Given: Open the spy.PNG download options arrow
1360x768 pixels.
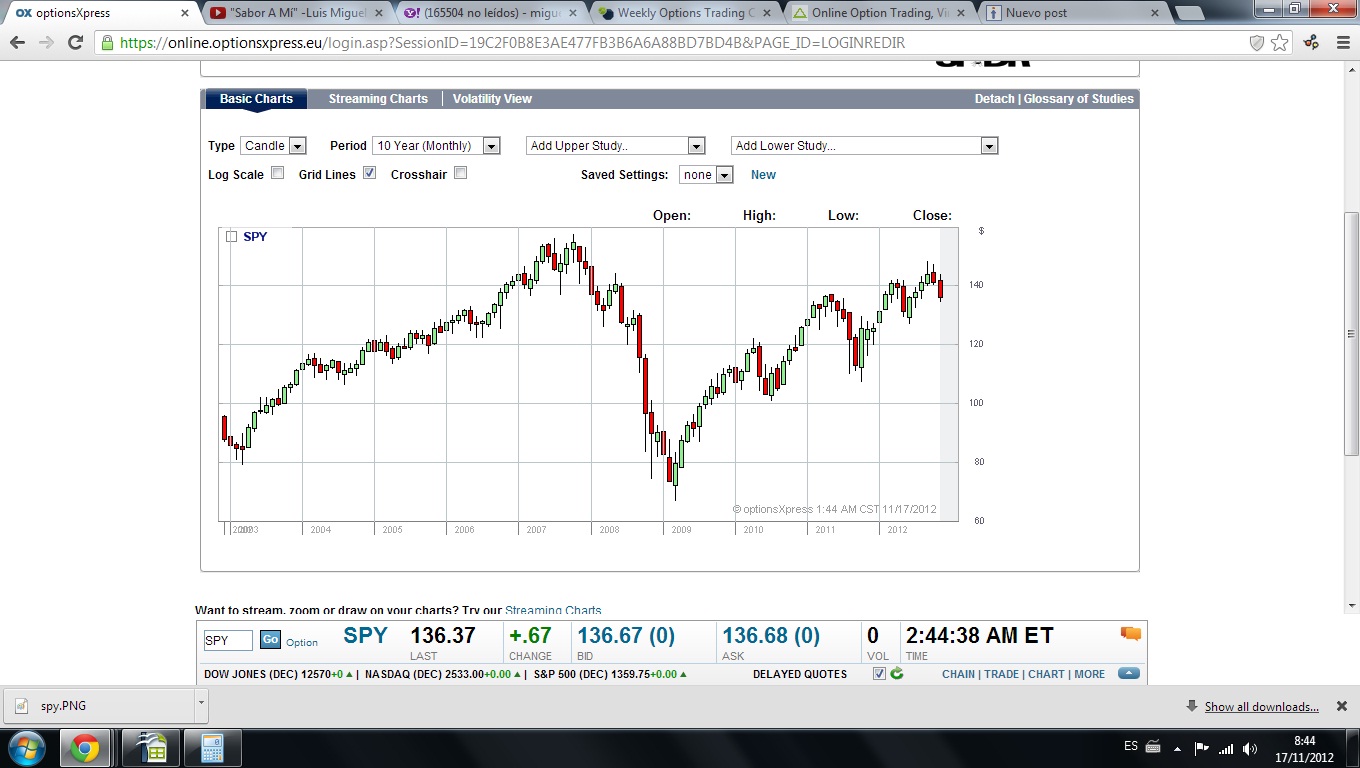Looking at the screenshot, I should pyautogui.click(x=201, y=704).
